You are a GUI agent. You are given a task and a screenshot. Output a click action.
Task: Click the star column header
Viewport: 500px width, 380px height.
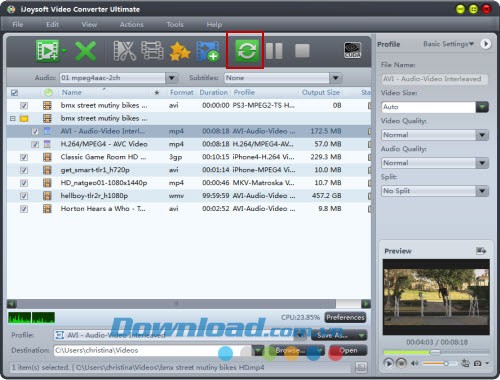click(157, 93)
